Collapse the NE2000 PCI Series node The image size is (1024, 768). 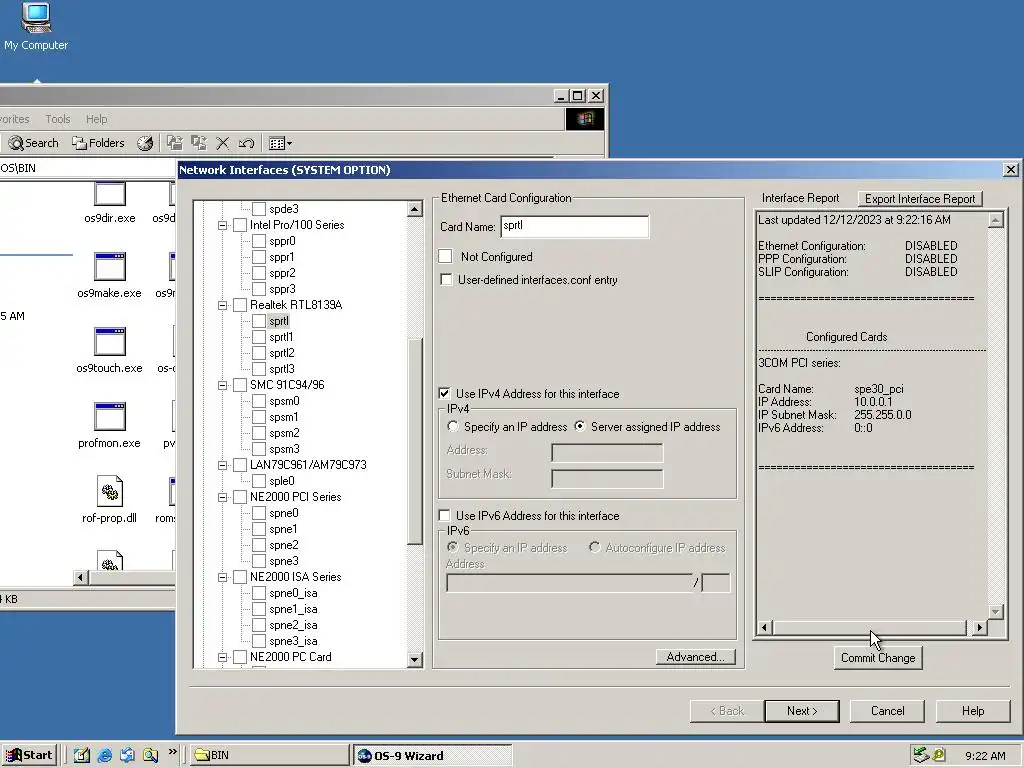pos(223,497)
